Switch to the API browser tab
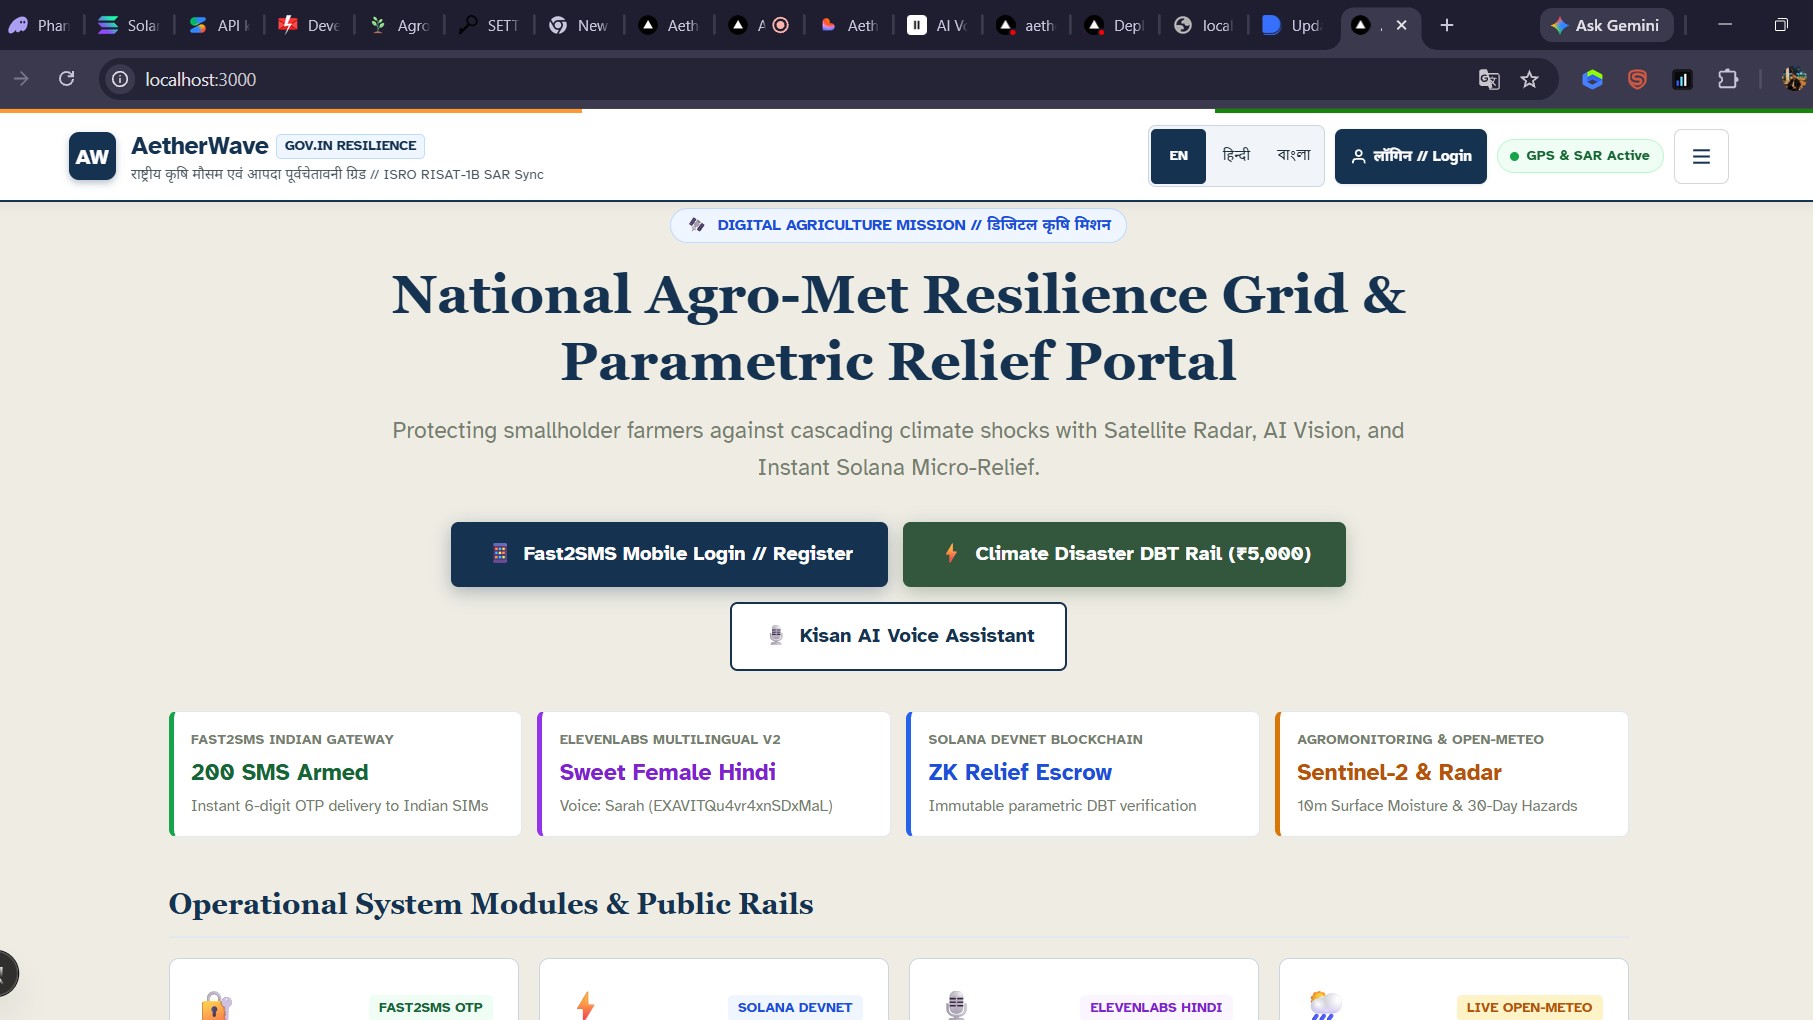The width and height of the screenshot is (1813, 1020). [219, 25]
